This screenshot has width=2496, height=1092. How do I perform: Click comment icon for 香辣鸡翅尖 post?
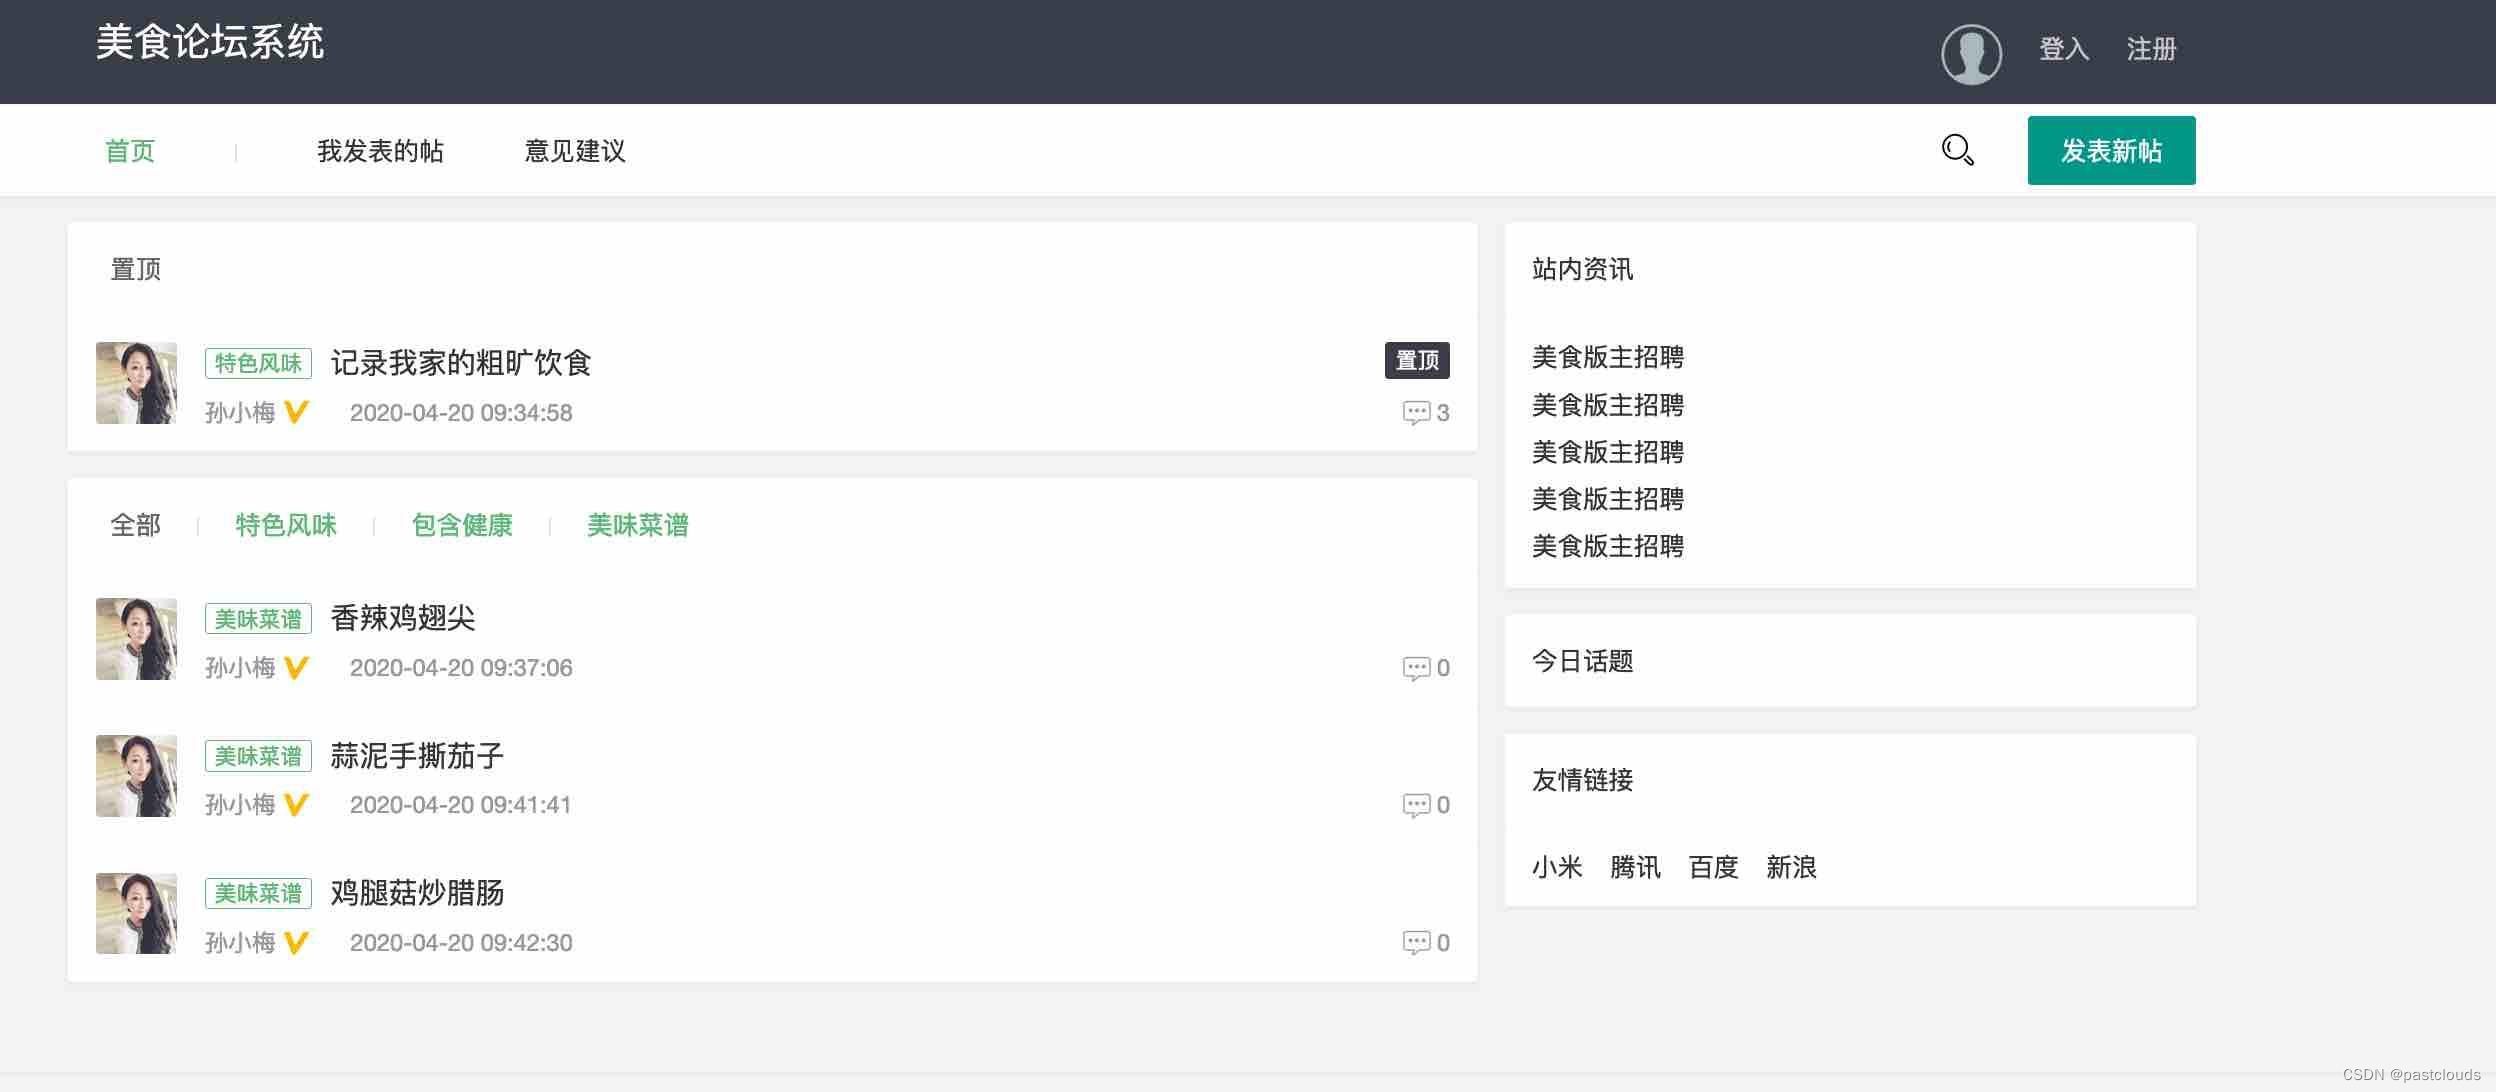click(x=1415, y=668)
